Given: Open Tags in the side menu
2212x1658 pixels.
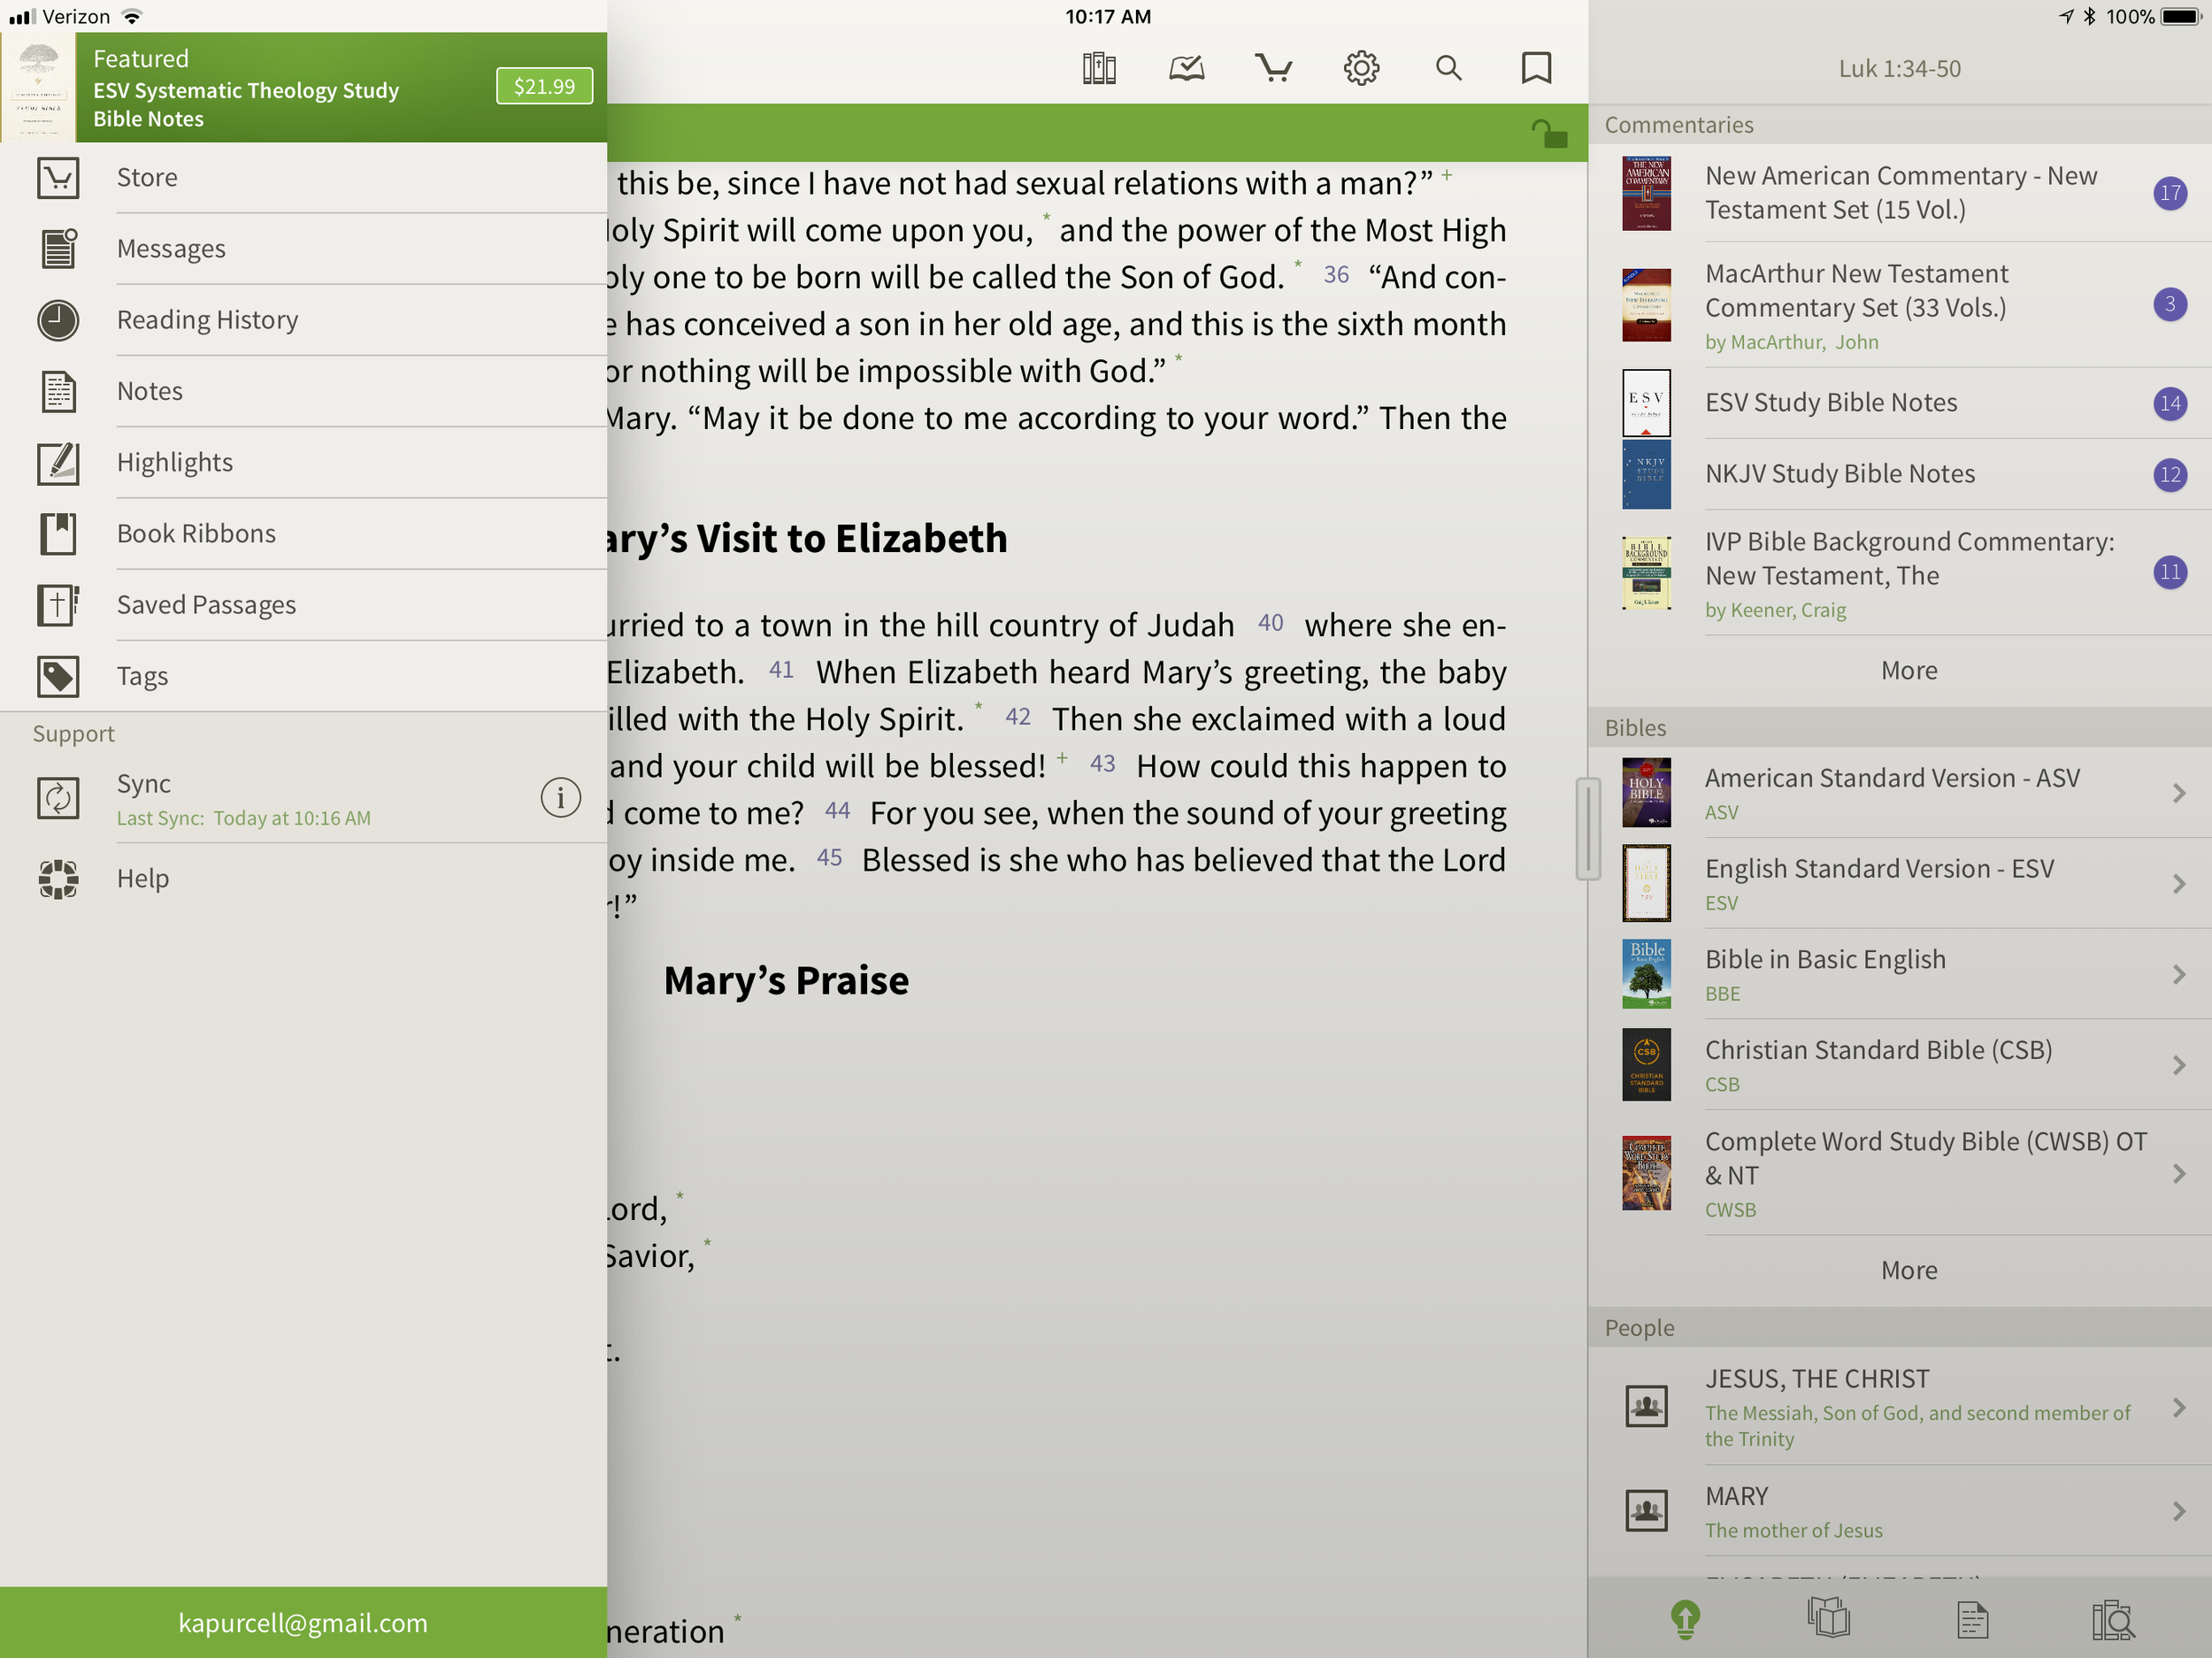Looking at the screenshot, I should [x=303, y=676].
